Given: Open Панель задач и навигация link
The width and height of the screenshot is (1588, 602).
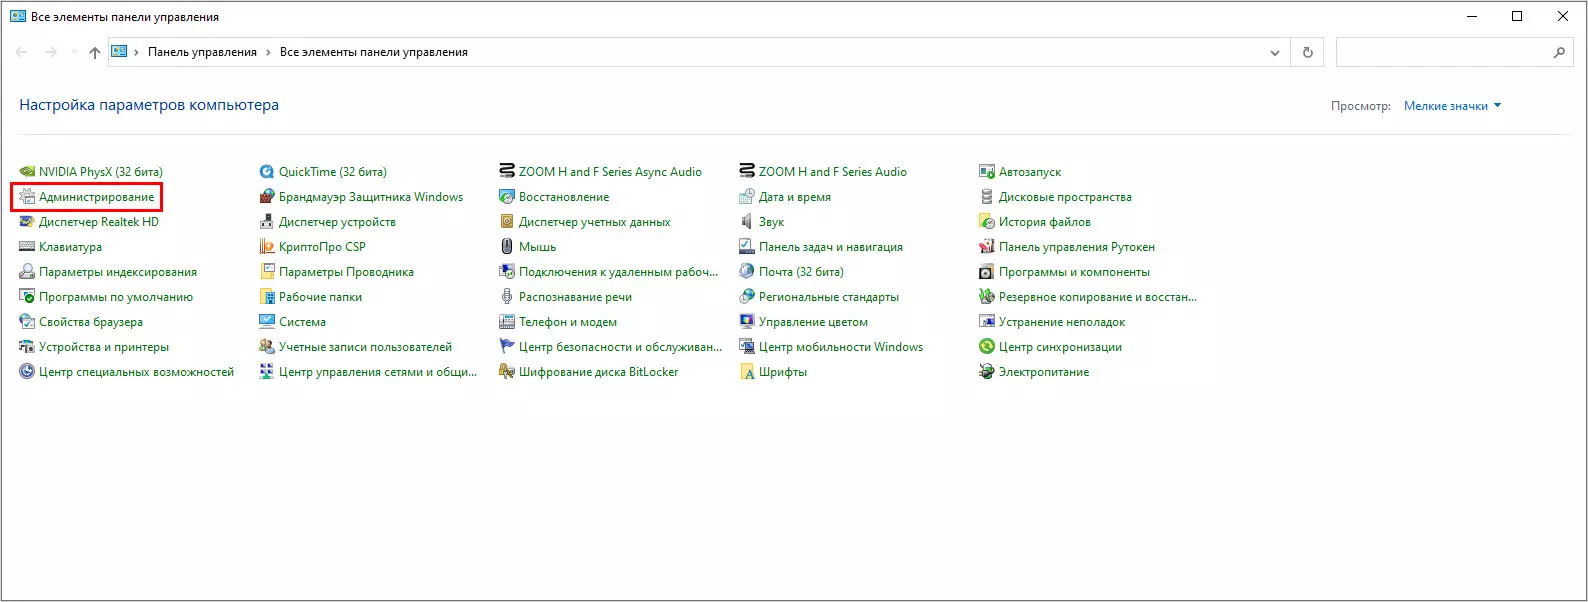Looking at the screenshot, I should coord(831,247).
